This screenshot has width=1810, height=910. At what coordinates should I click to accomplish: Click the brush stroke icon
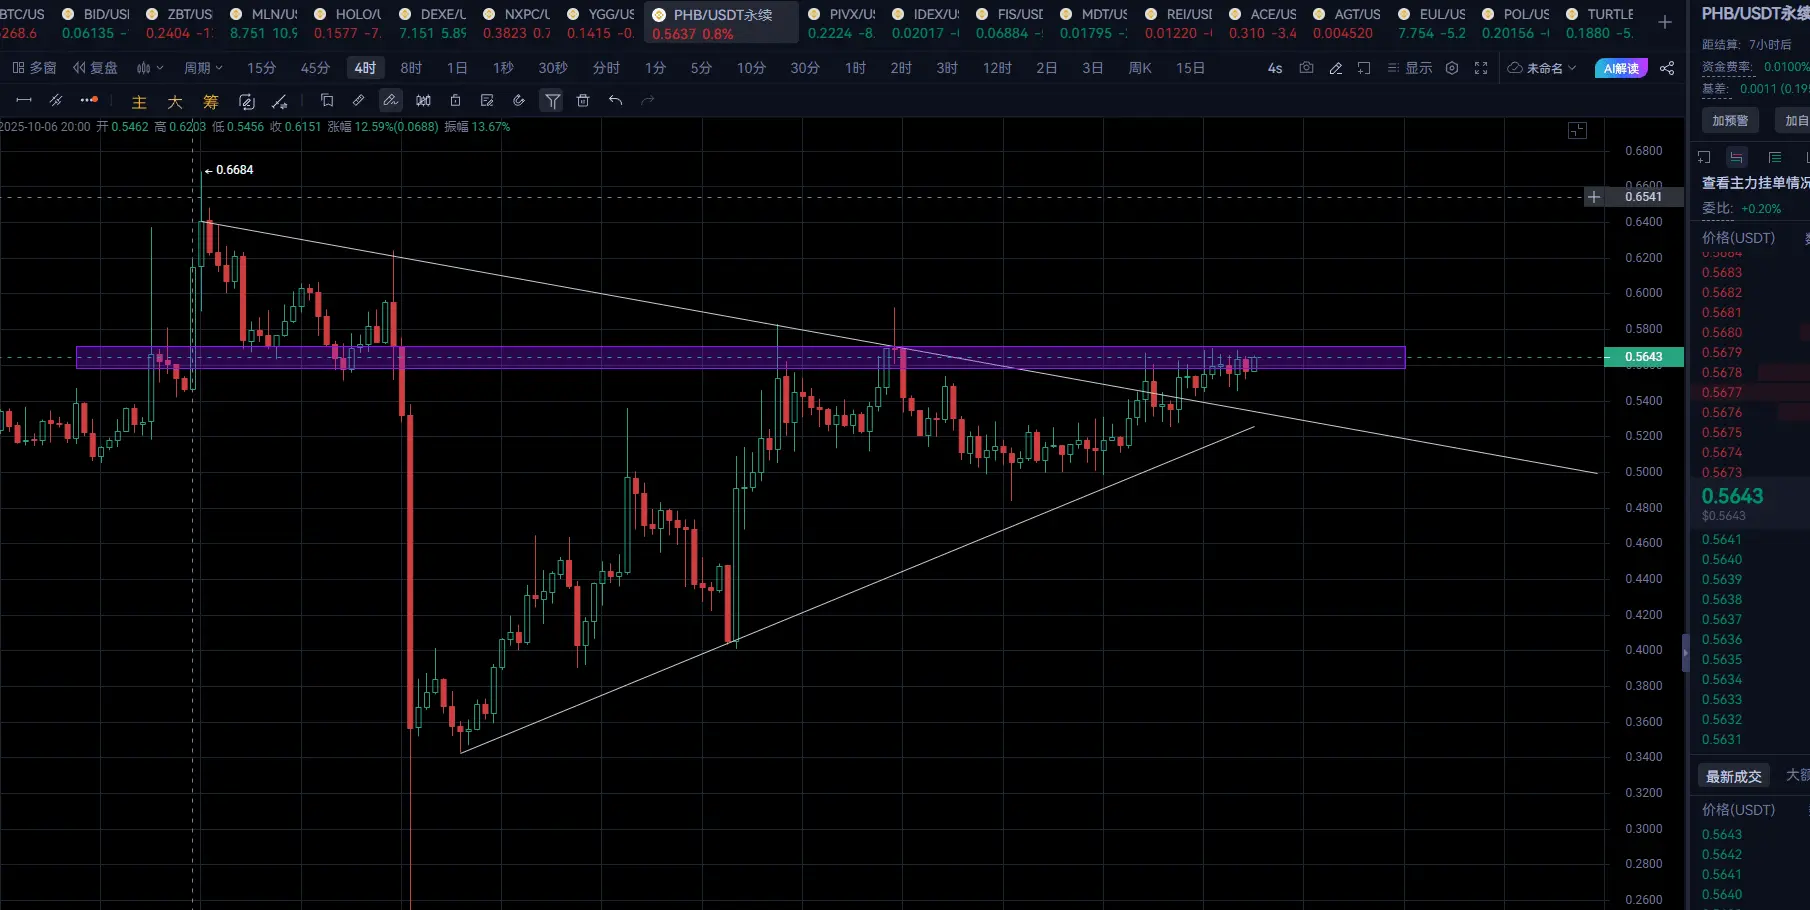pos(519,100)
